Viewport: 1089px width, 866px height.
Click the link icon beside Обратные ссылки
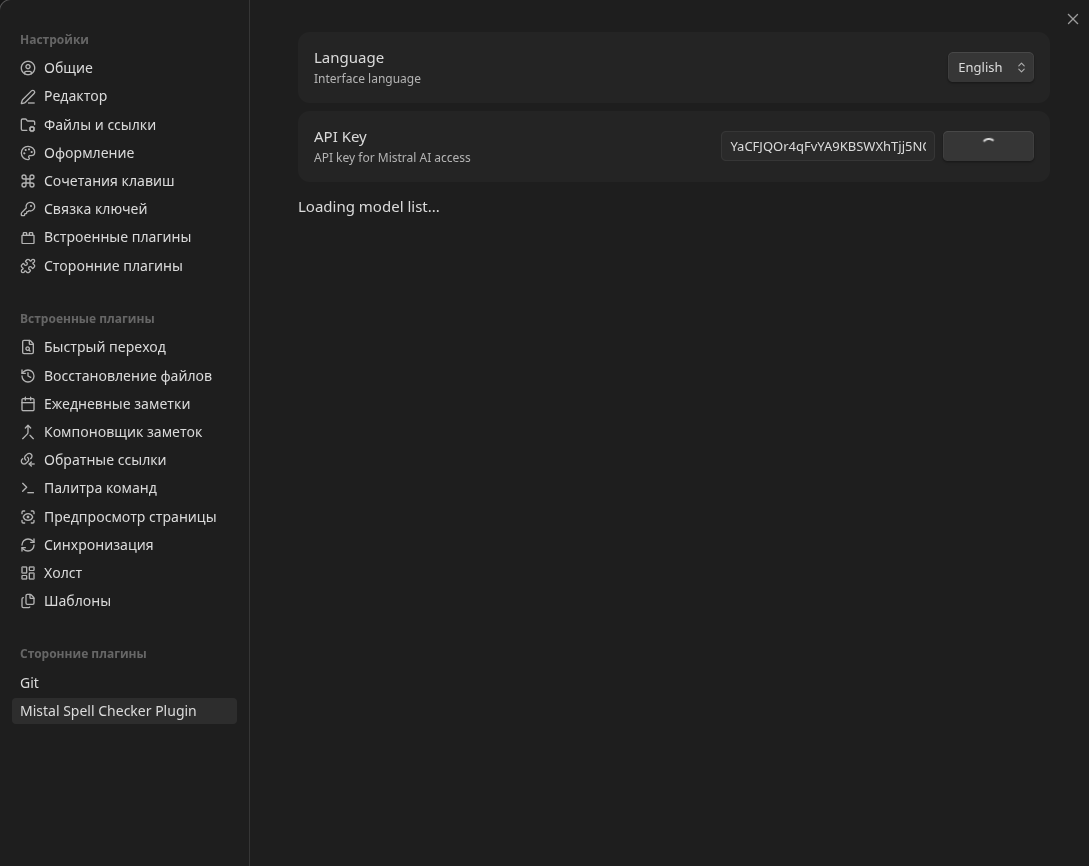(x=28, y=460)
